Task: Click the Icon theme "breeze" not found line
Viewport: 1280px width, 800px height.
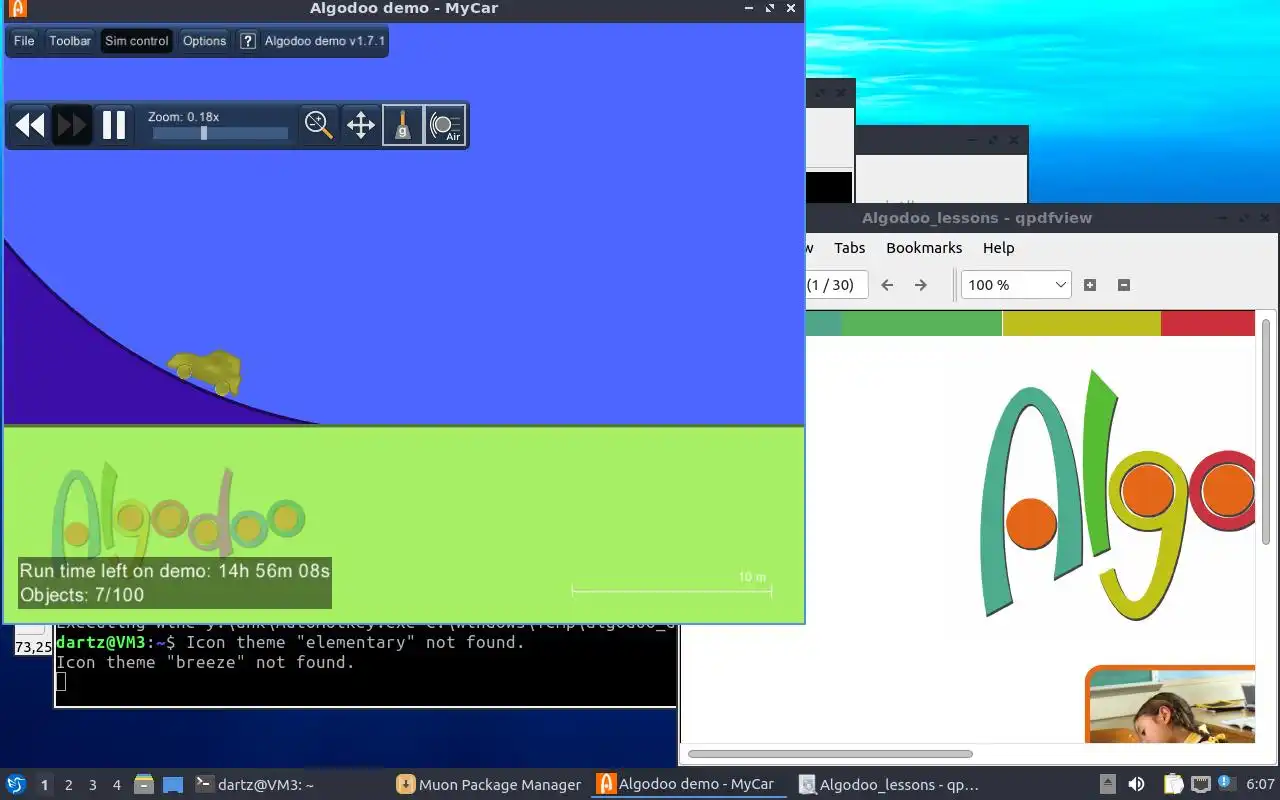Action: coord(205,662)
